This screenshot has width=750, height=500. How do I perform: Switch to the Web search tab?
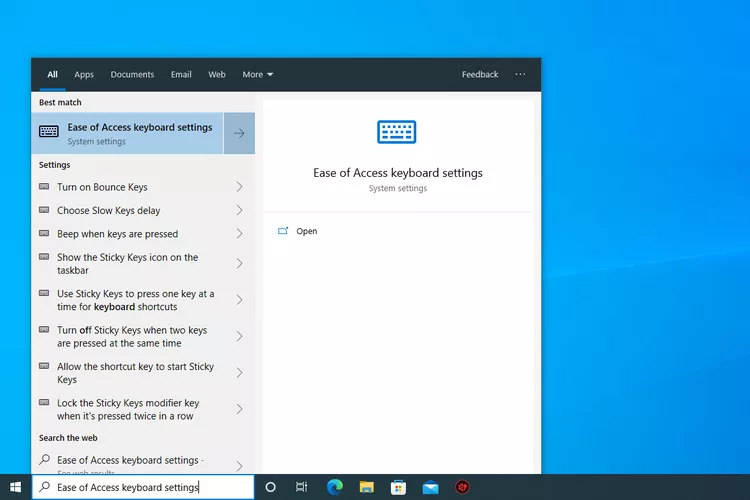coord(217,74)
